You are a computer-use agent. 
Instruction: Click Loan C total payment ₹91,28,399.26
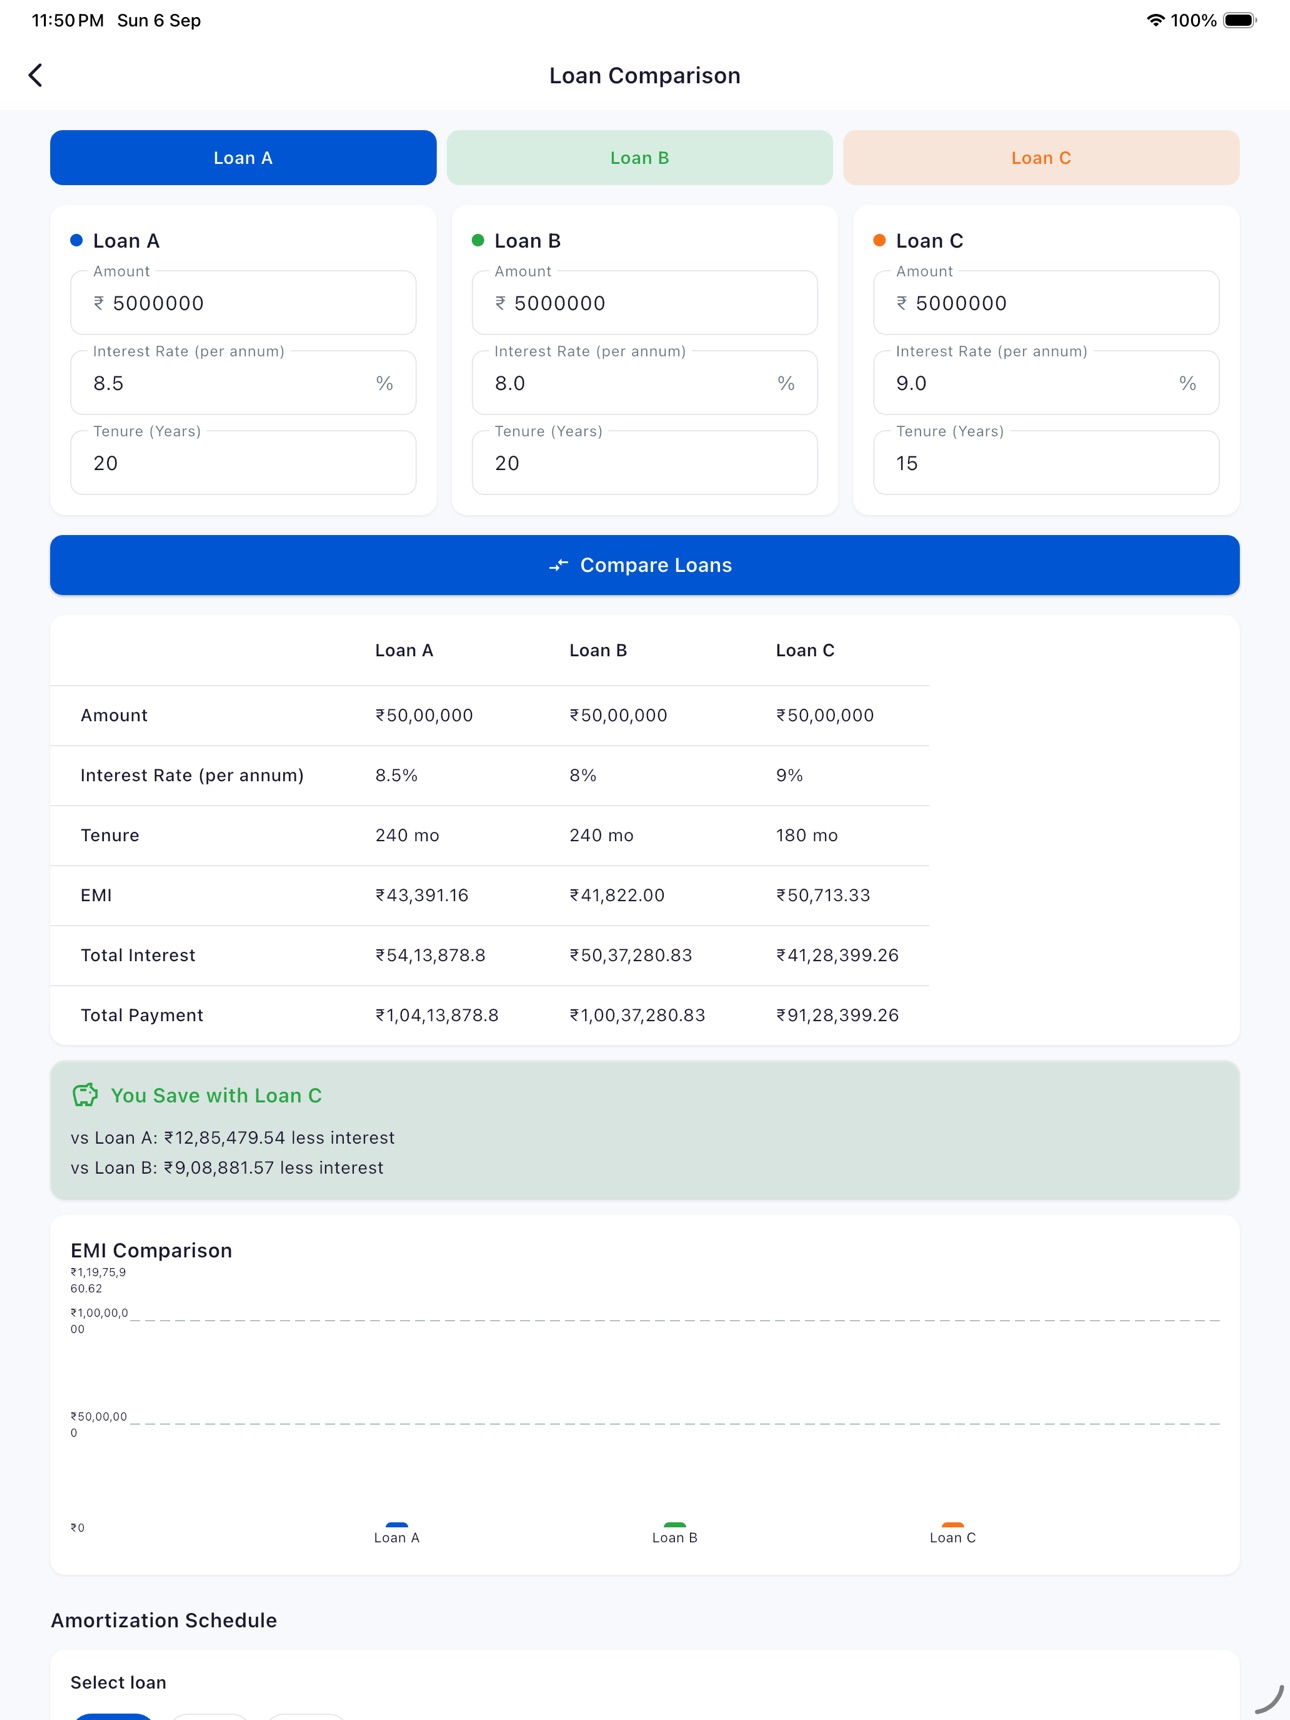click(837, 1015)
